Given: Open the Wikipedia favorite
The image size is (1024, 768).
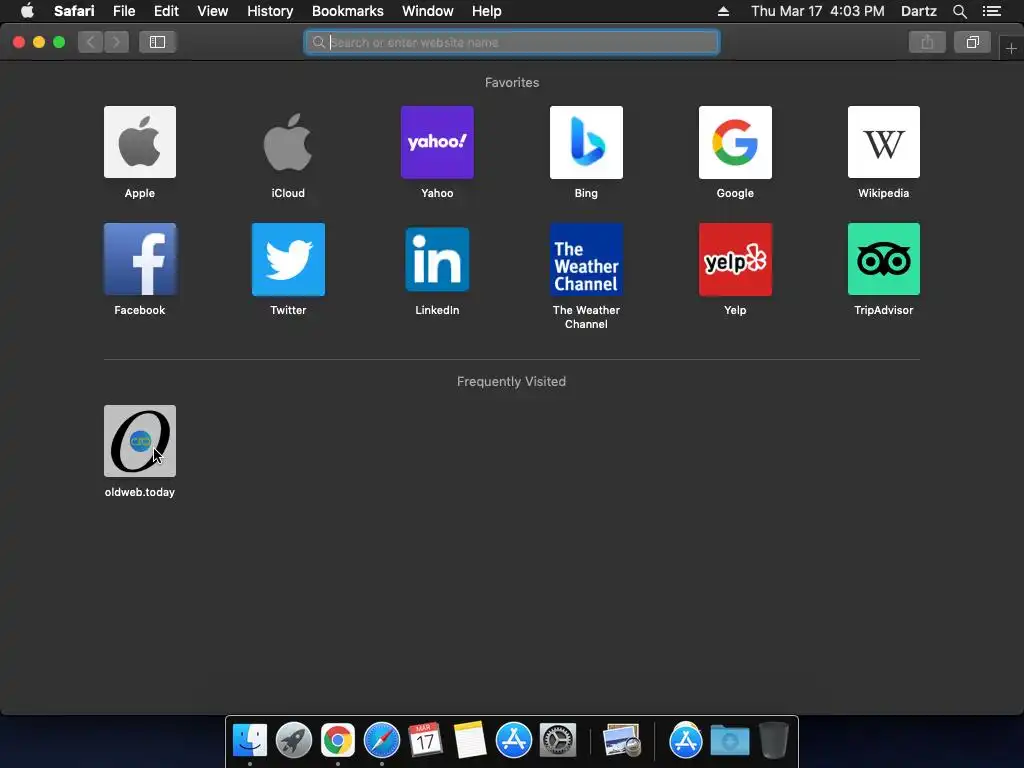Looking at the screenshot, I should (884, 142).
